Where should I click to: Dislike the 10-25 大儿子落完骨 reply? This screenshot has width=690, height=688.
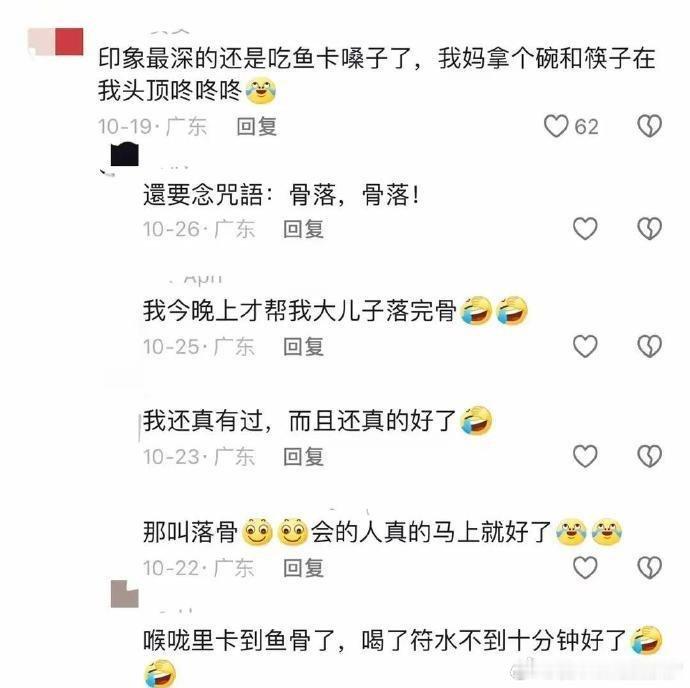(x=650, y=346)
